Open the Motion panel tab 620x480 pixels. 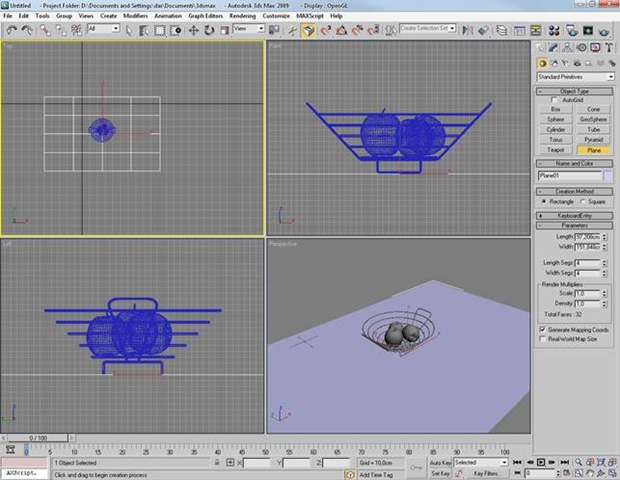[580, 47]
